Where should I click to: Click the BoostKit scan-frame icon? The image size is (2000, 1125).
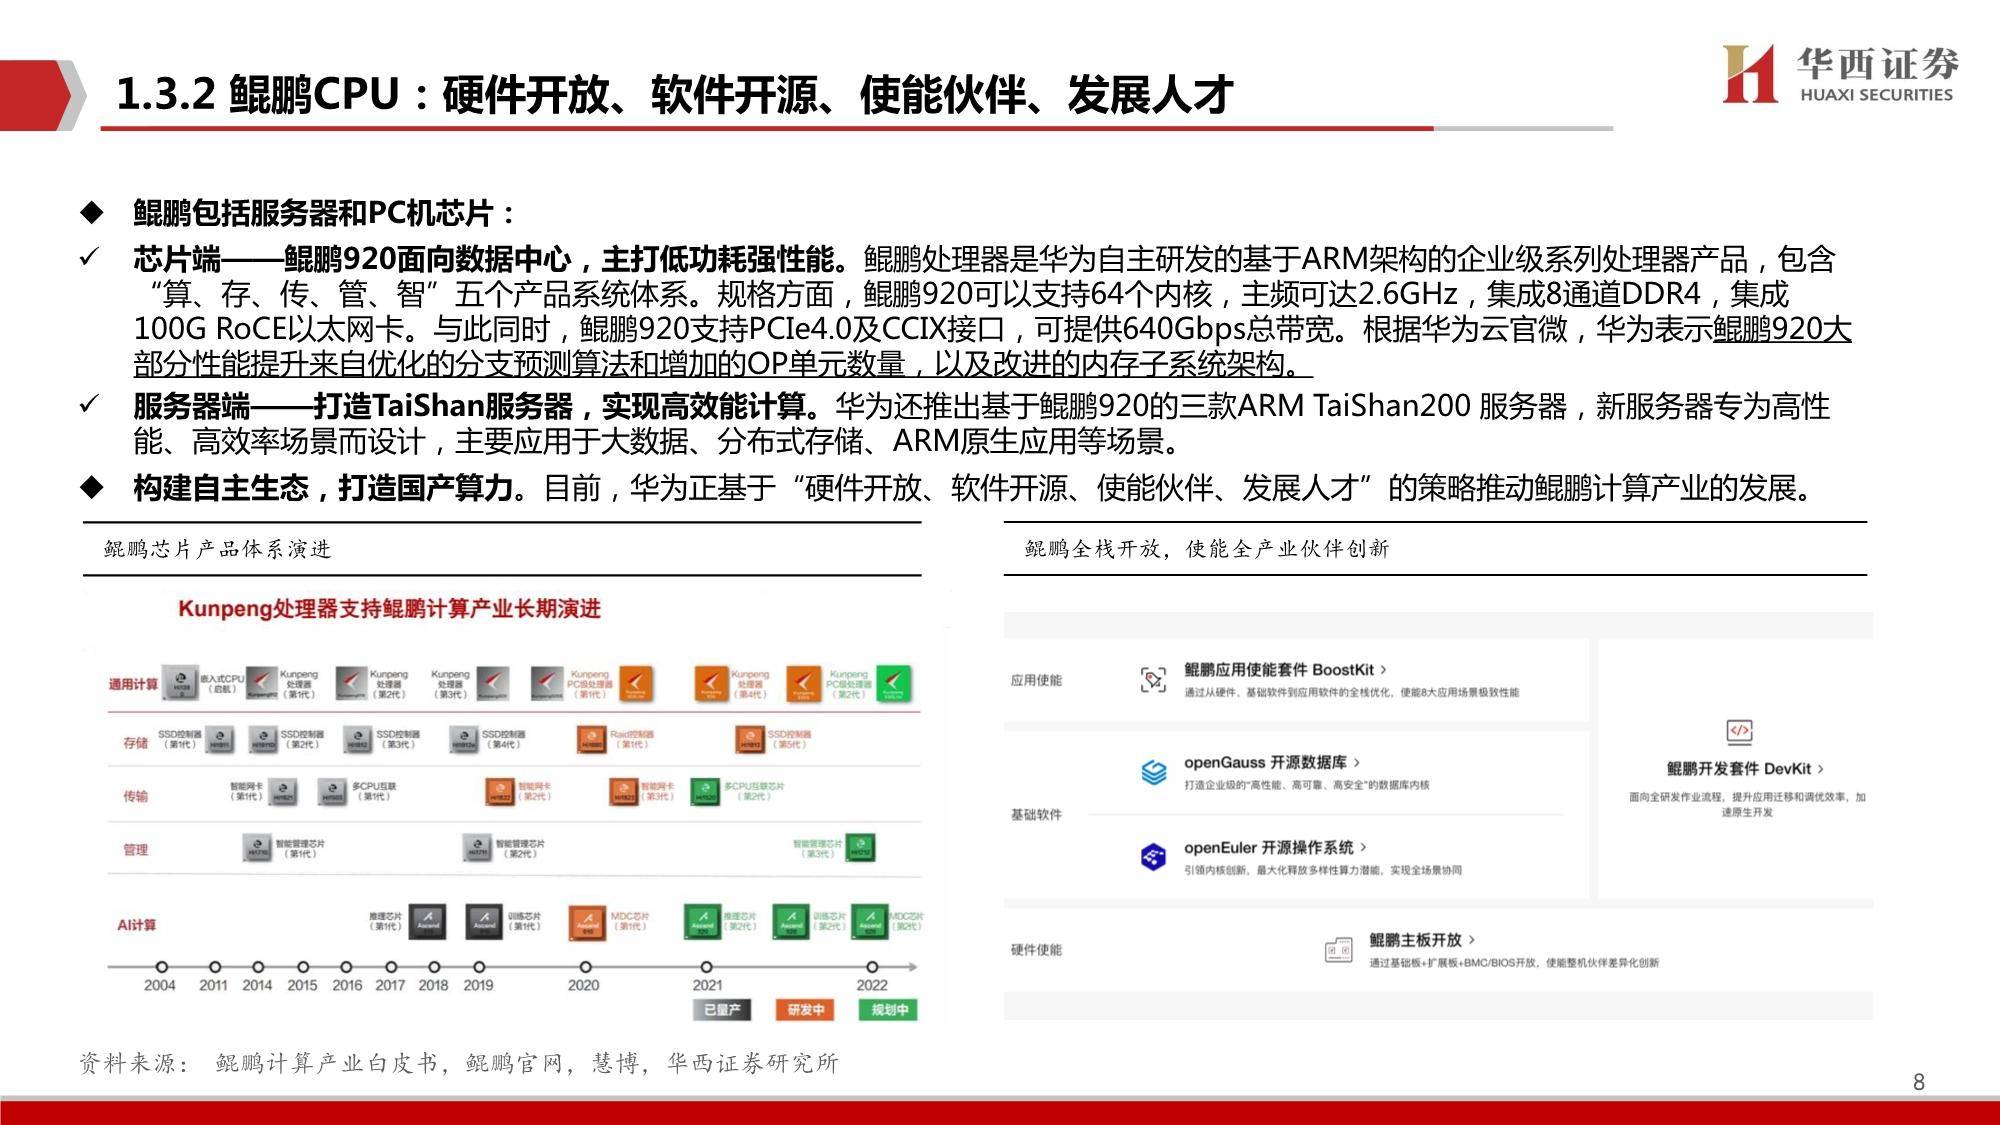pyautogui.click(x=1153, y=680)
